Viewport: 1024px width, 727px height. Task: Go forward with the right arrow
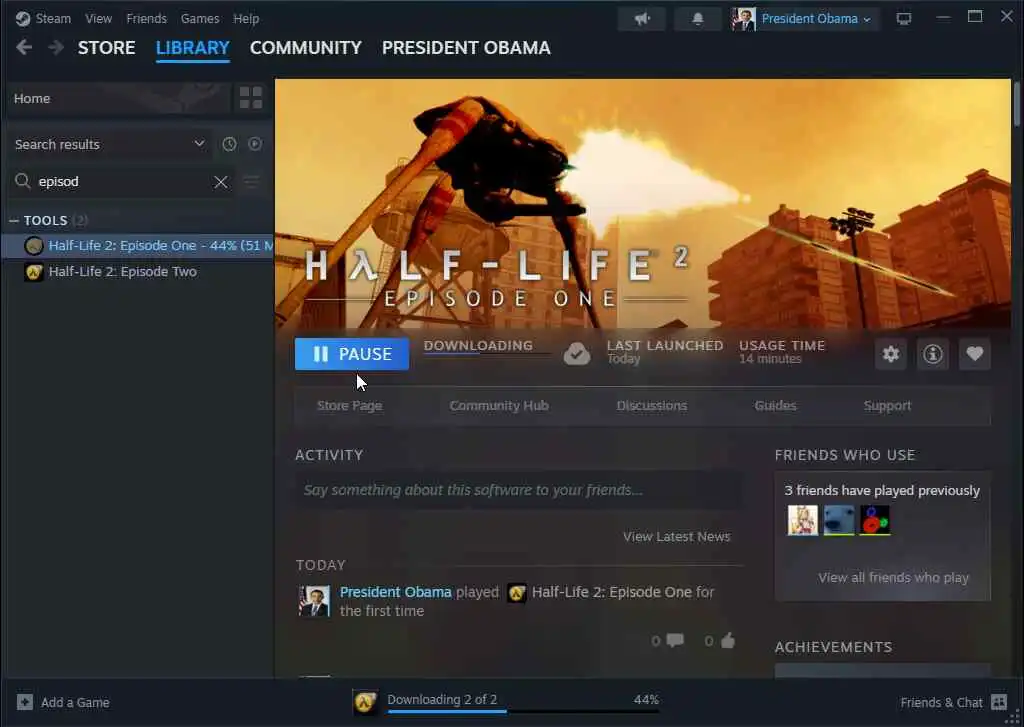(56, 48)
